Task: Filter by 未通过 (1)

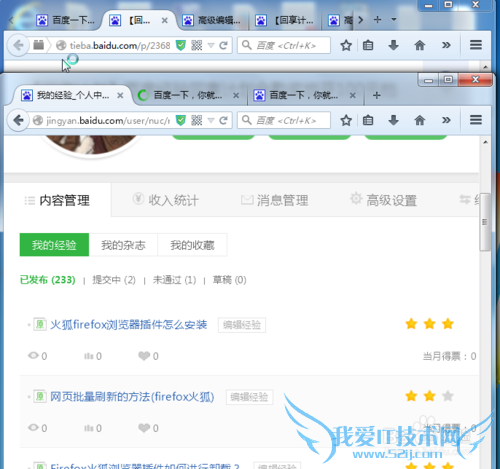Action: pyautogui.click(x=174, y=280)
